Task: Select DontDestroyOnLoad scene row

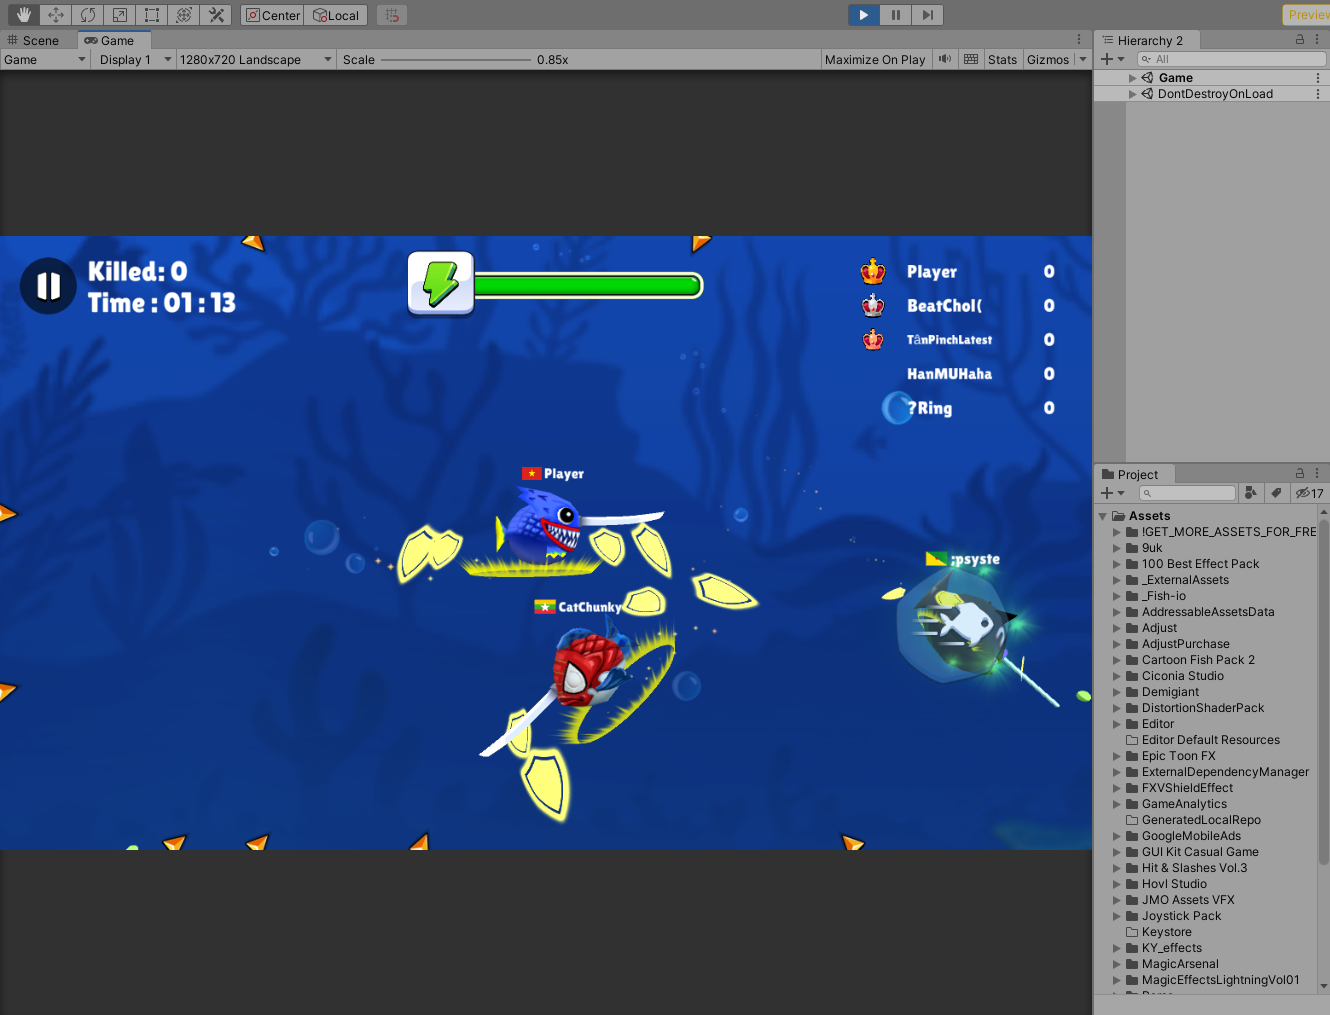Action: click(x=1211, y=94)
